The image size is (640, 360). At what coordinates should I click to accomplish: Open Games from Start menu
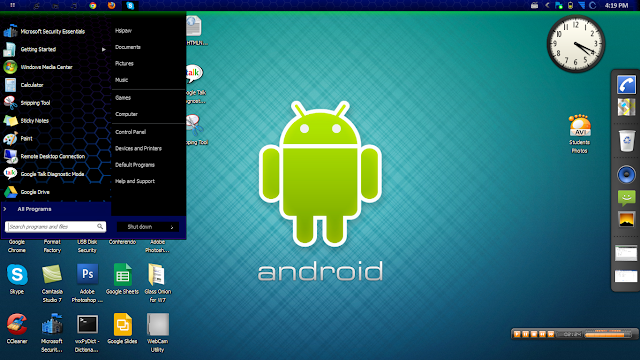coord(123,98)
